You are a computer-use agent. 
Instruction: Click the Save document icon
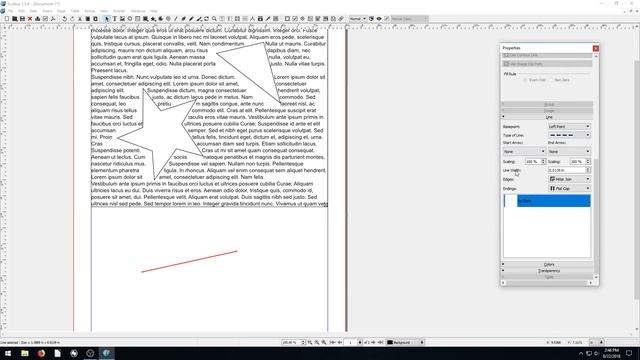tap(22, 19)
